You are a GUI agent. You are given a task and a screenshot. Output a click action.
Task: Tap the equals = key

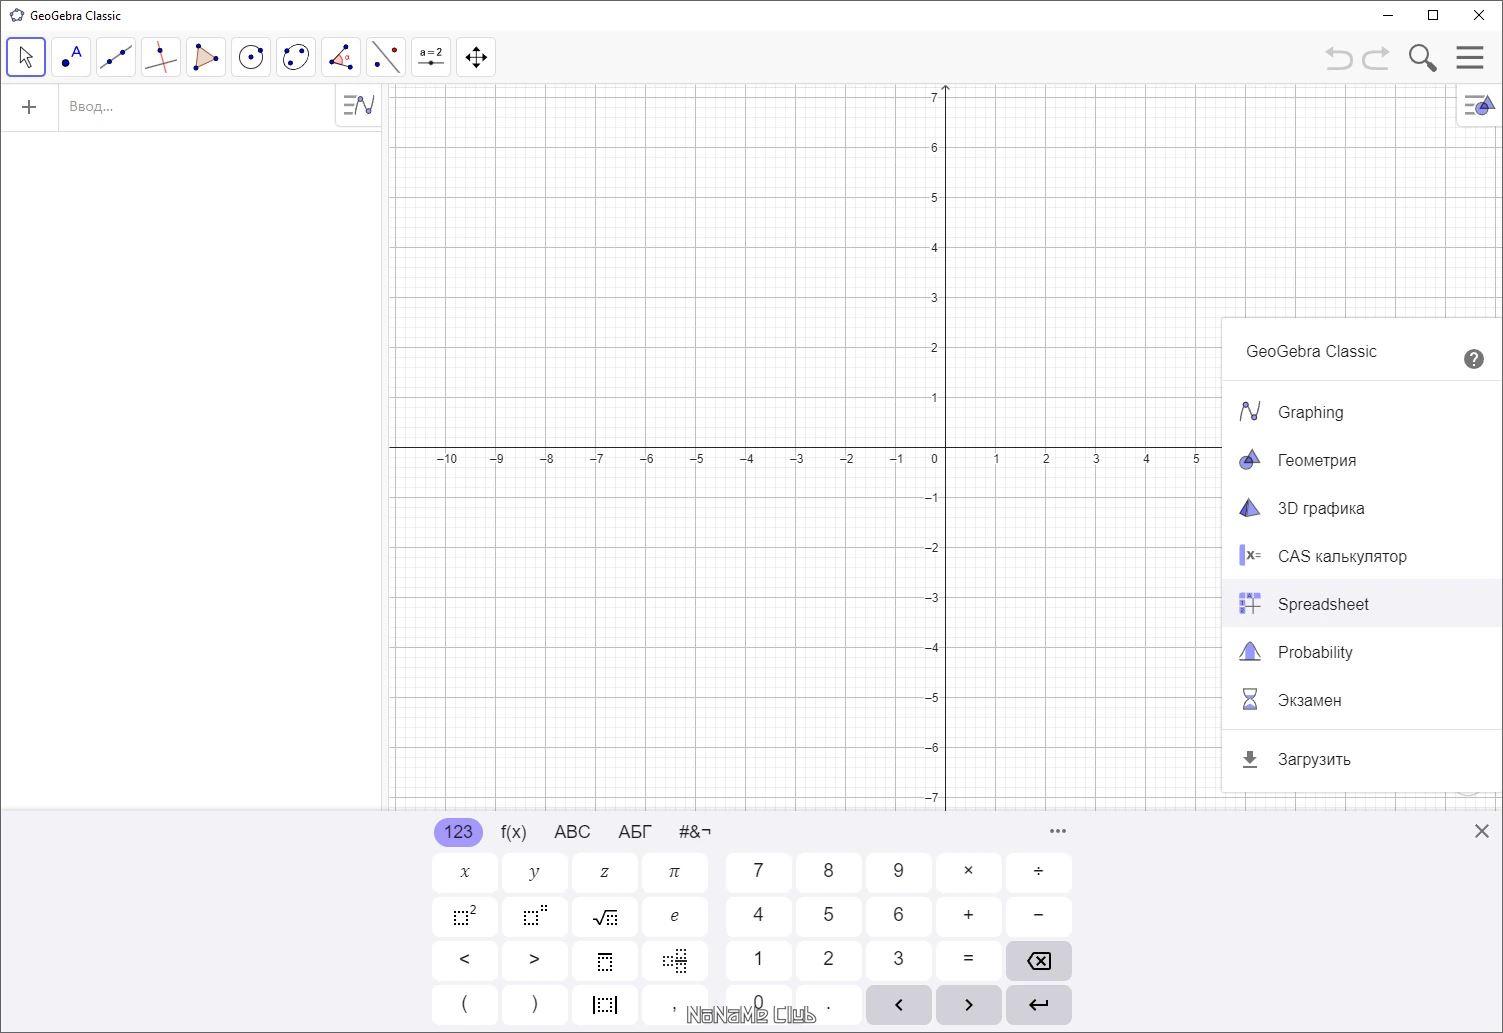(969, 960)
